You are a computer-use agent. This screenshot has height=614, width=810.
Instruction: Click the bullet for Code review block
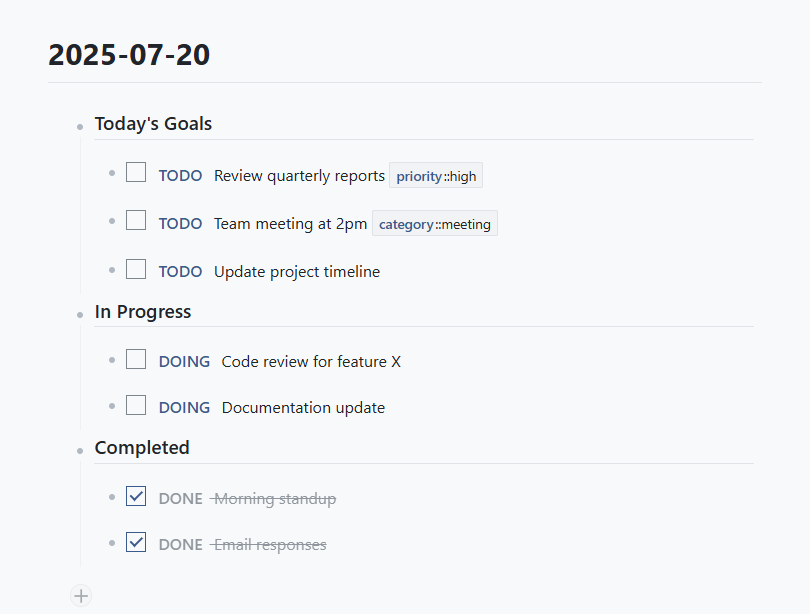pos(111,360)
